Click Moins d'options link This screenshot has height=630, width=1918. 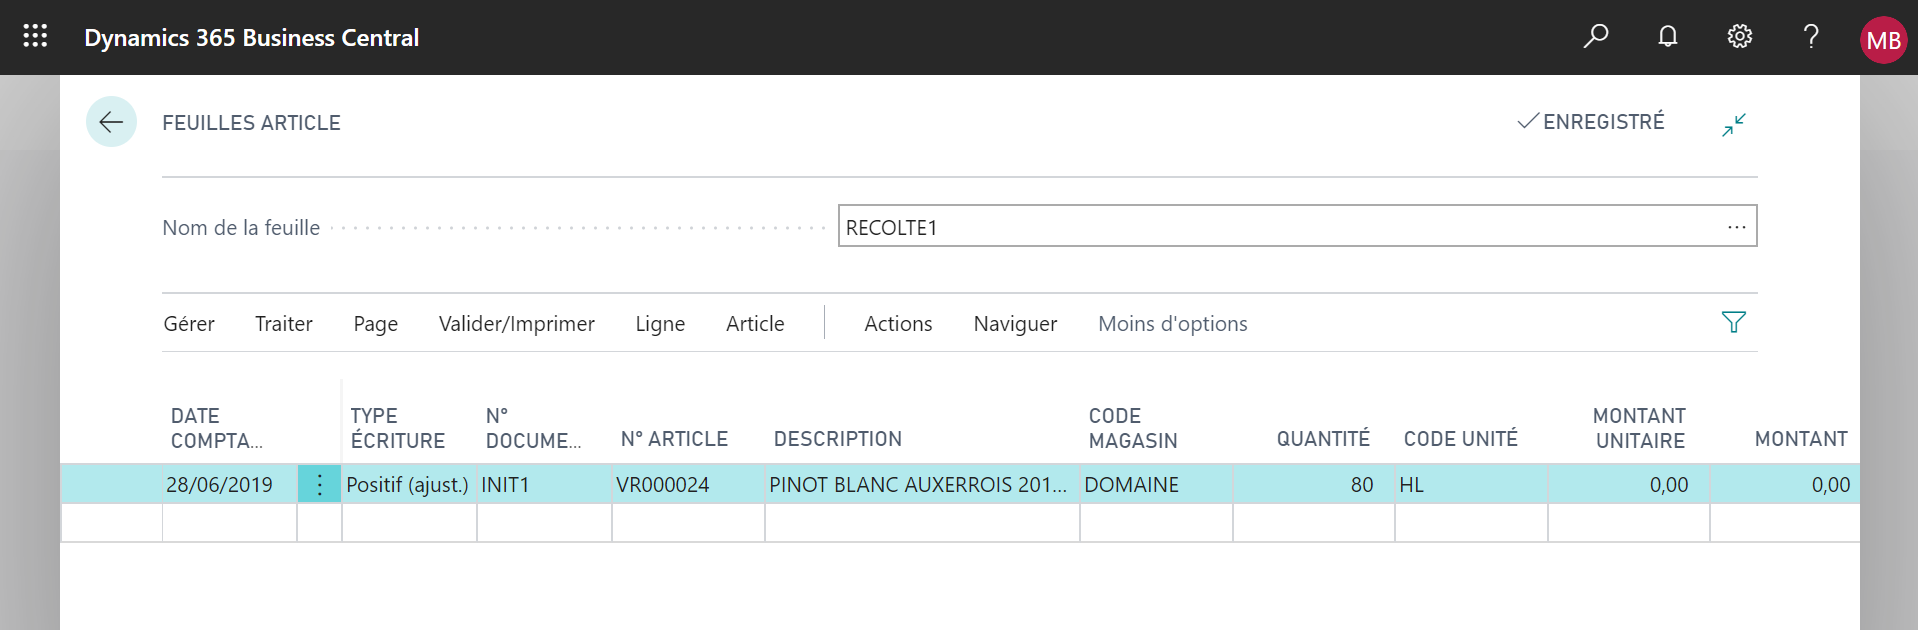(1173, 324)
